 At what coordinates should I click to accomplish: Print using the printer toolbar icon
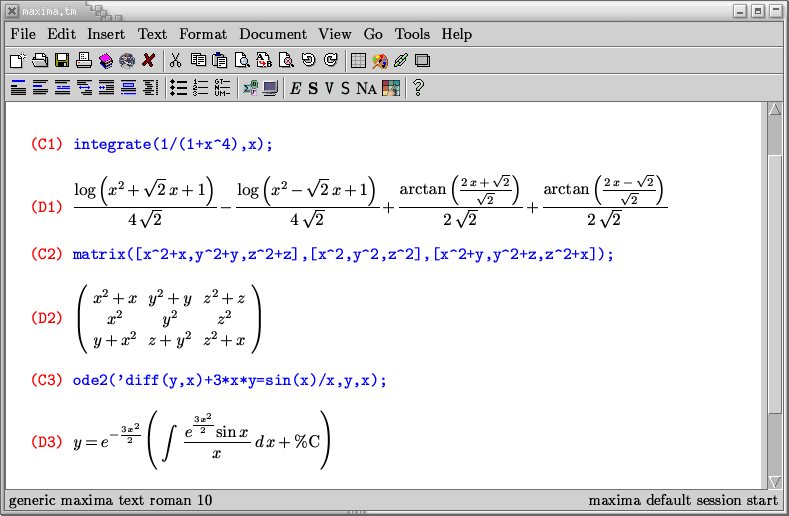click(x=84, y=60)
